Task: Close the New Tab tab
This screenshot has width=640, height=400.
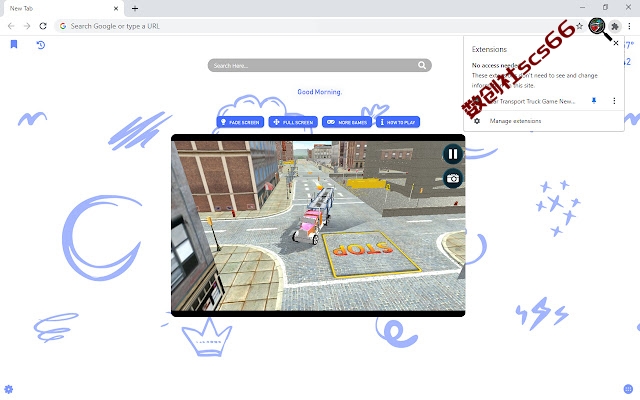Action: pyautogui.click(x=116, y=8)
